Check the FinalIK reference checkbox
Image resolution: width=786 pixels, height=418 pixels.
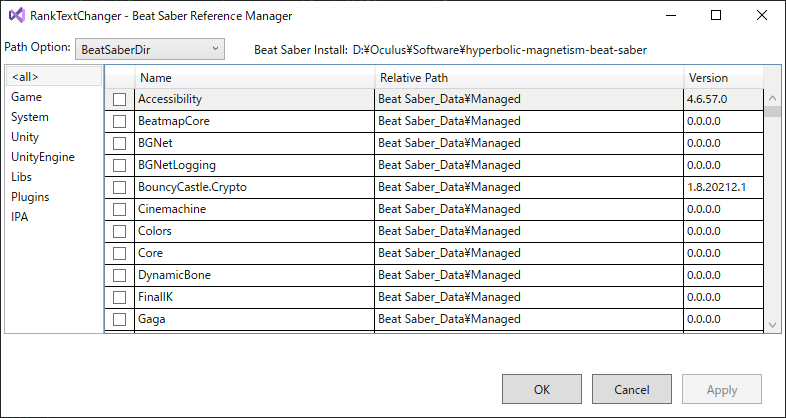tap(120, 298)
